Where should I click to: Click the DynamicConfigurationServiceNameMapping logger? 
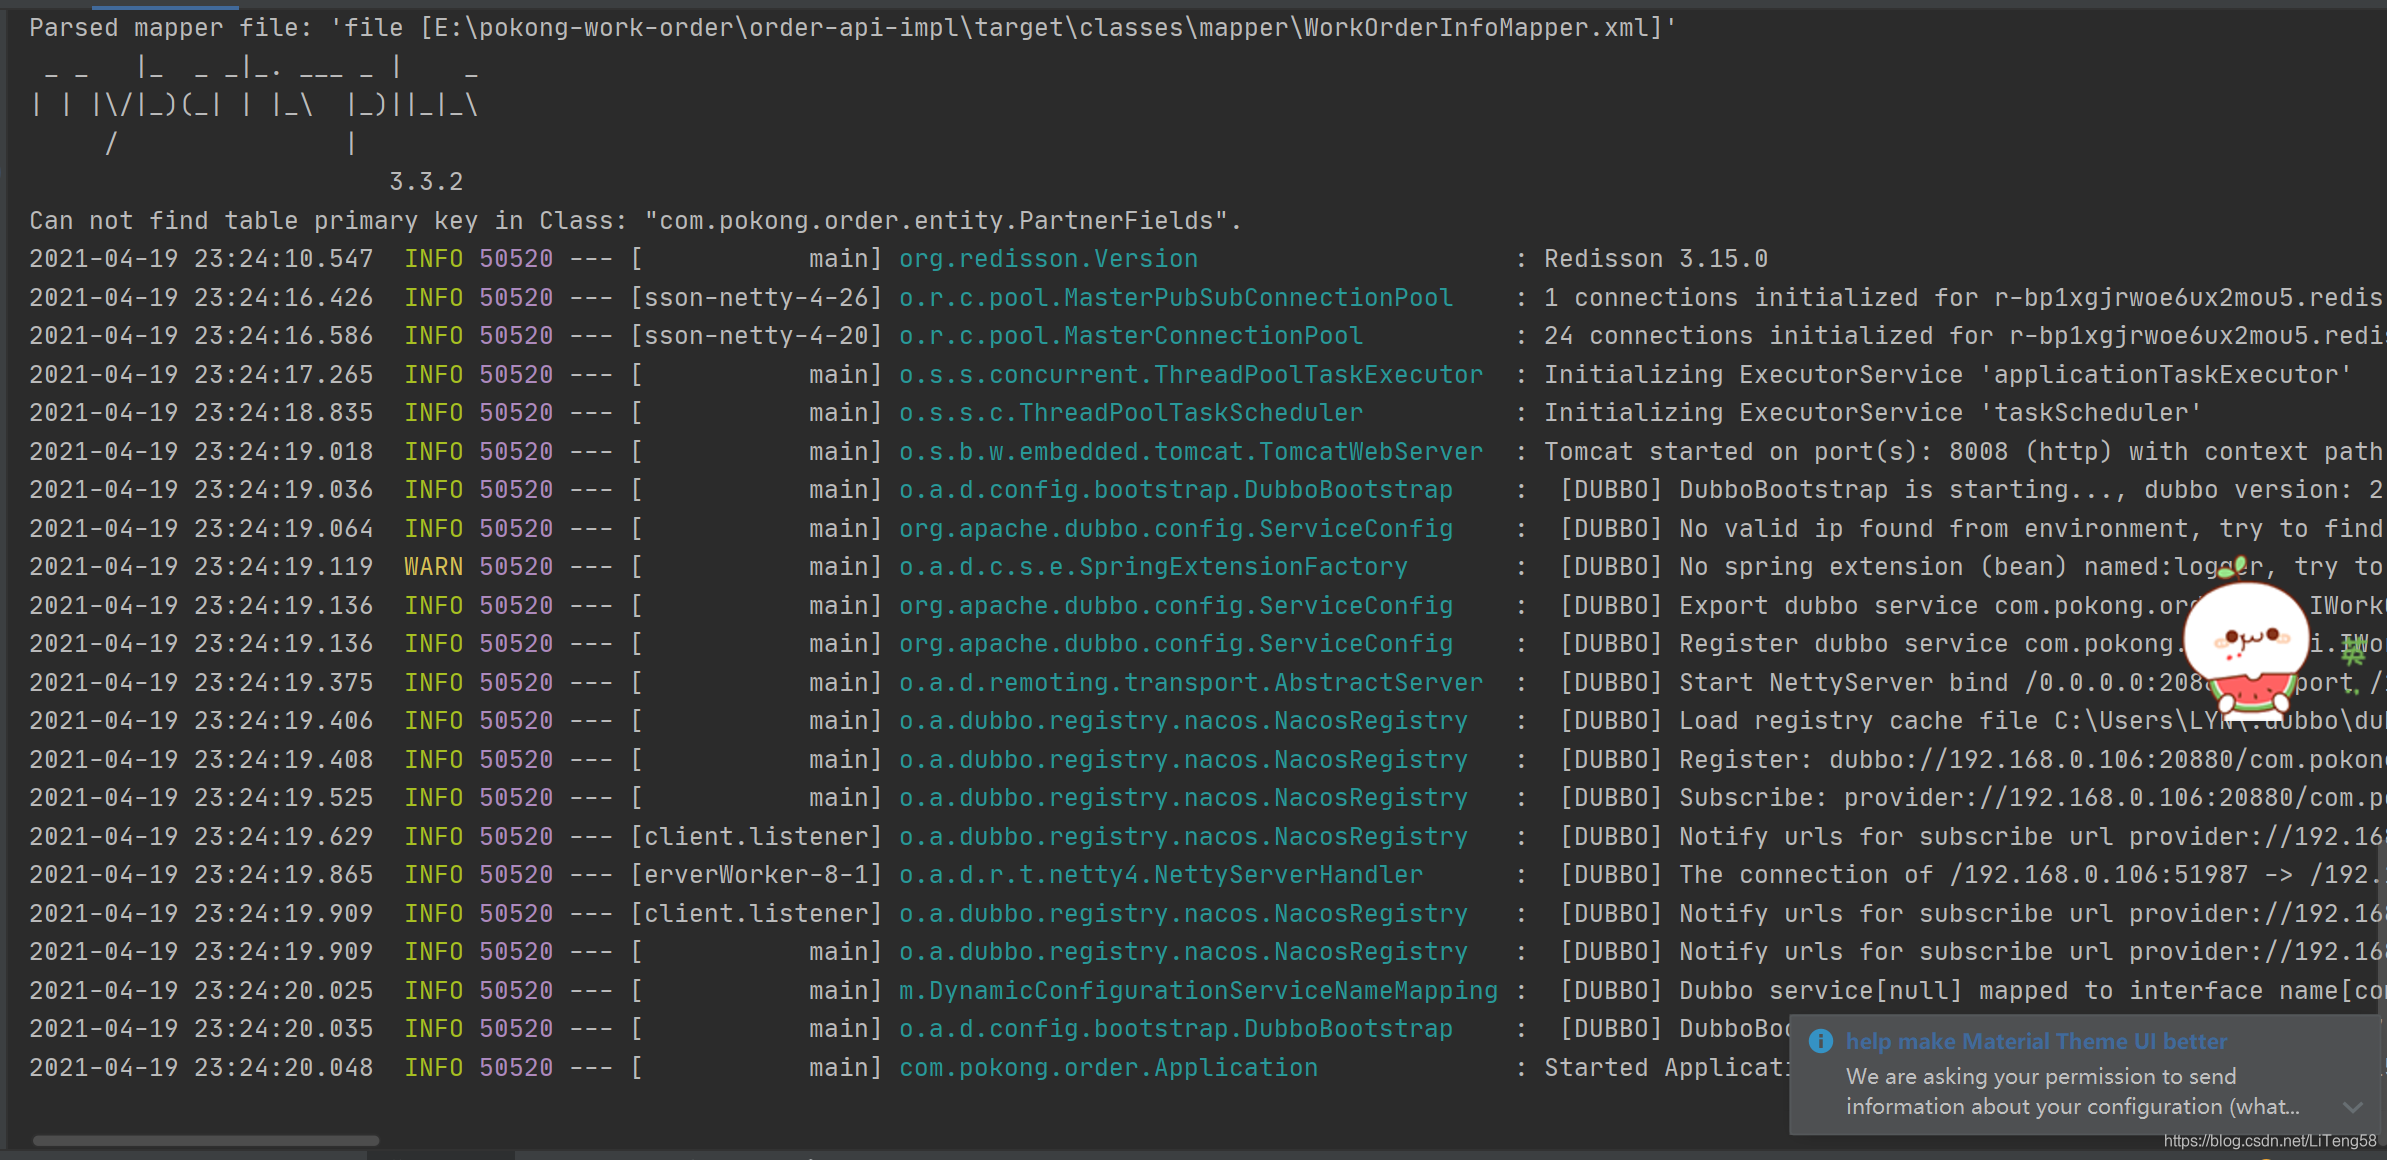tap(1196, 990)
